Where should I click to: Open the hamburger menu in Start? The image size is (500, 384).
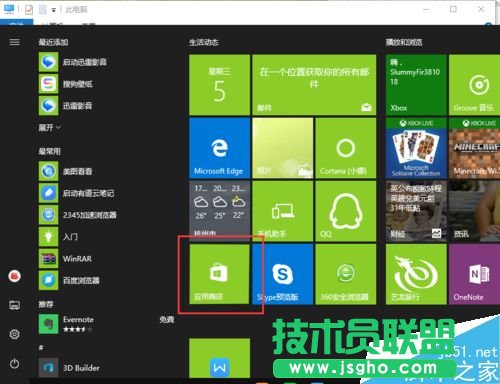14,42
